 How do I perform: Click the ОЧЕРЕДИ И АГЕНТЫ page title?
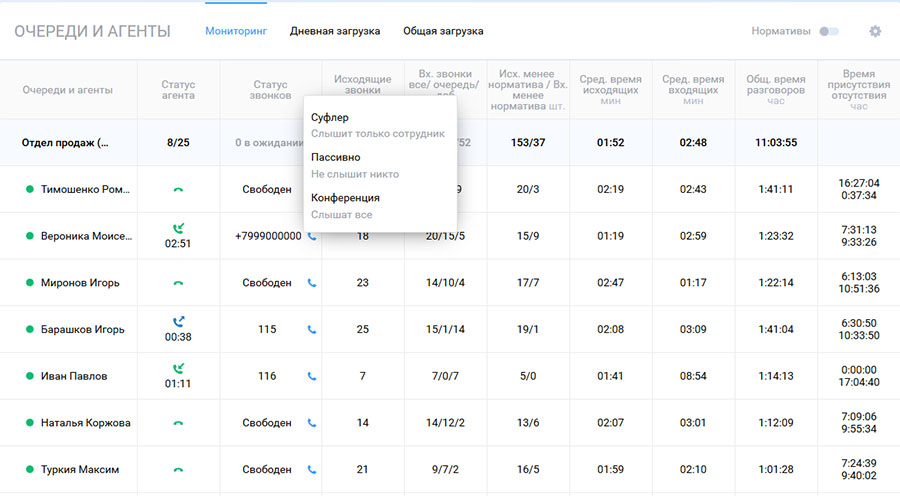pyautogui.click(x=92, y=31)
